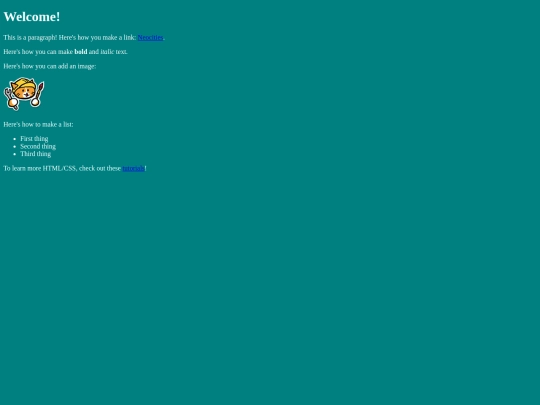Follow the tutorials link
The image size is (540, 405).
pyautogui.click(x=133, y=168)
